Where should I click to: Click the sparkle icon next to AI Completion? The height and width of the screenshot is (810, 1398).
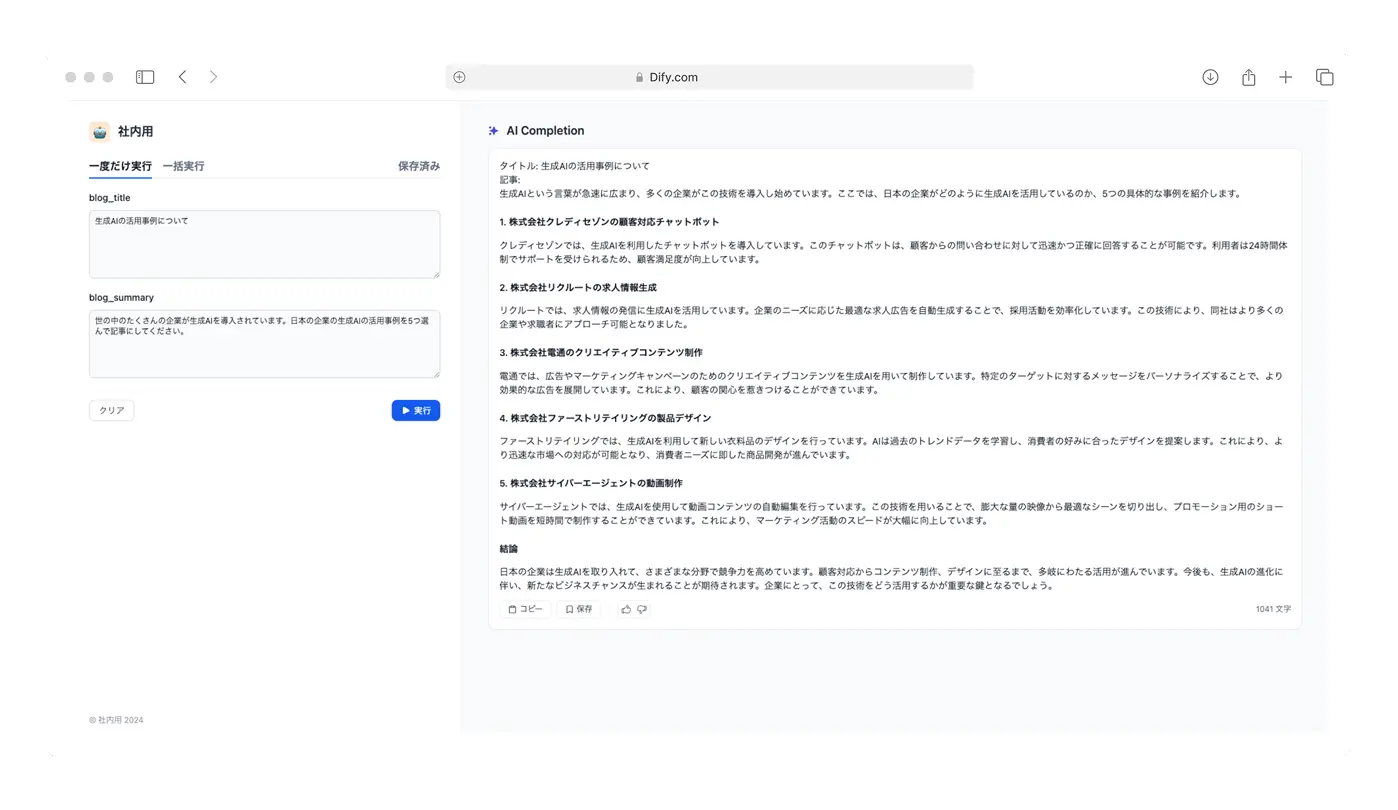pyautogui.click(x=492, y=130)
